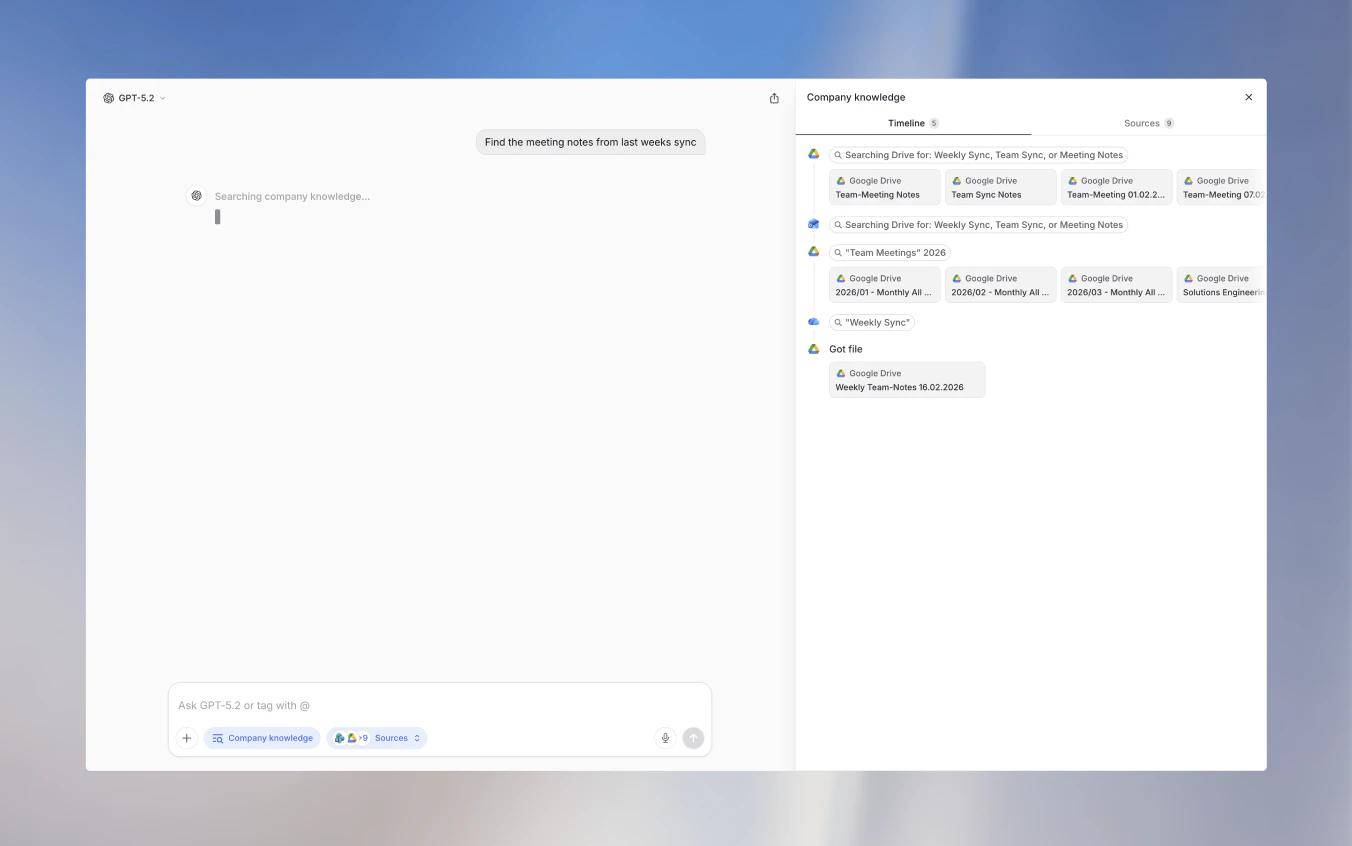The height and width of the screenshot is (846, 1352).
Task: Click the magnifier icon in the Team Meetings 2026 chip
Action: [x=837, y=252]
